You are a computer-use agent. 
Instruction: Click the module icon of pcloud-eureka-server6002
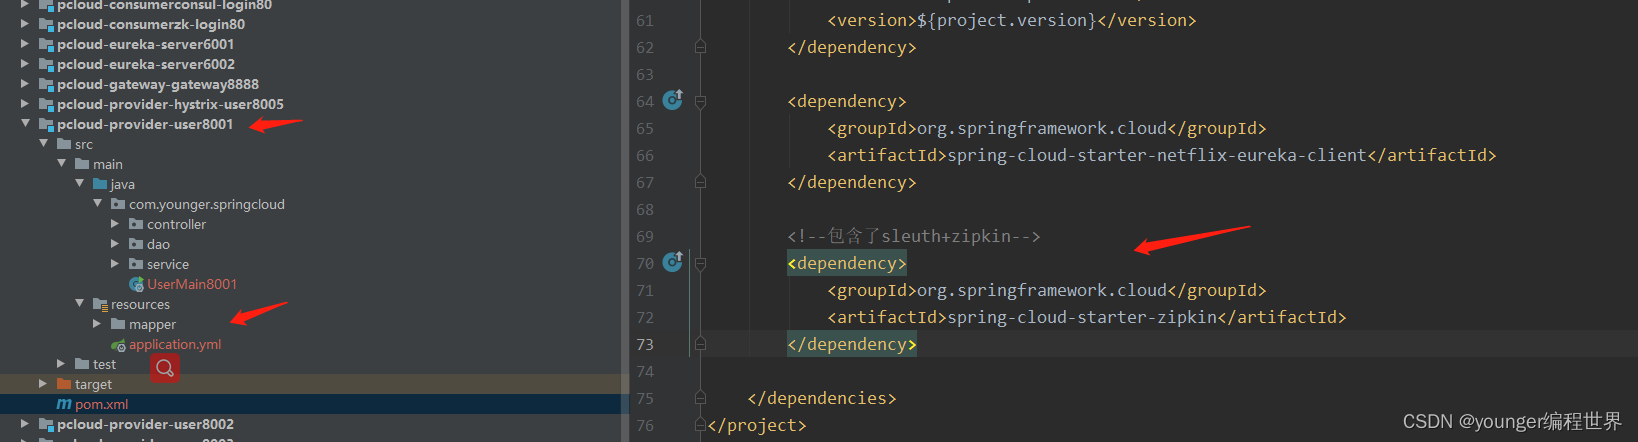pyautogui.click(x=46, y=64)
